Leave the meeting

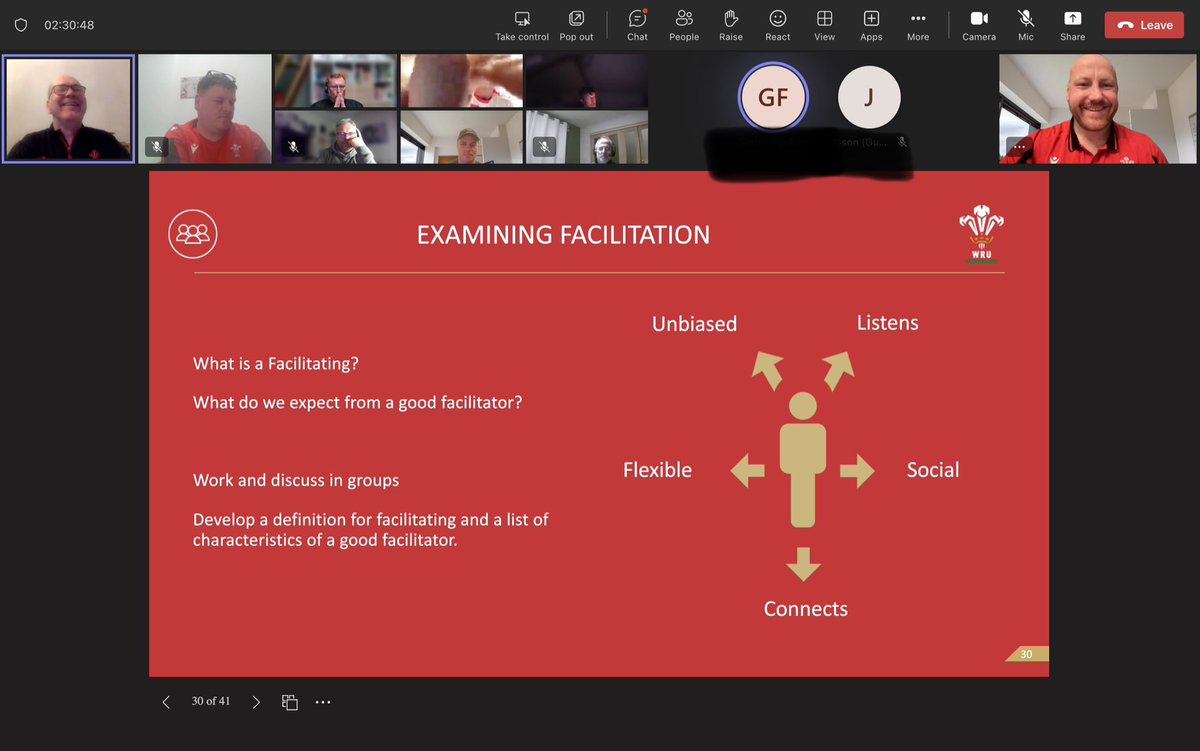(x=1144, y=25)
